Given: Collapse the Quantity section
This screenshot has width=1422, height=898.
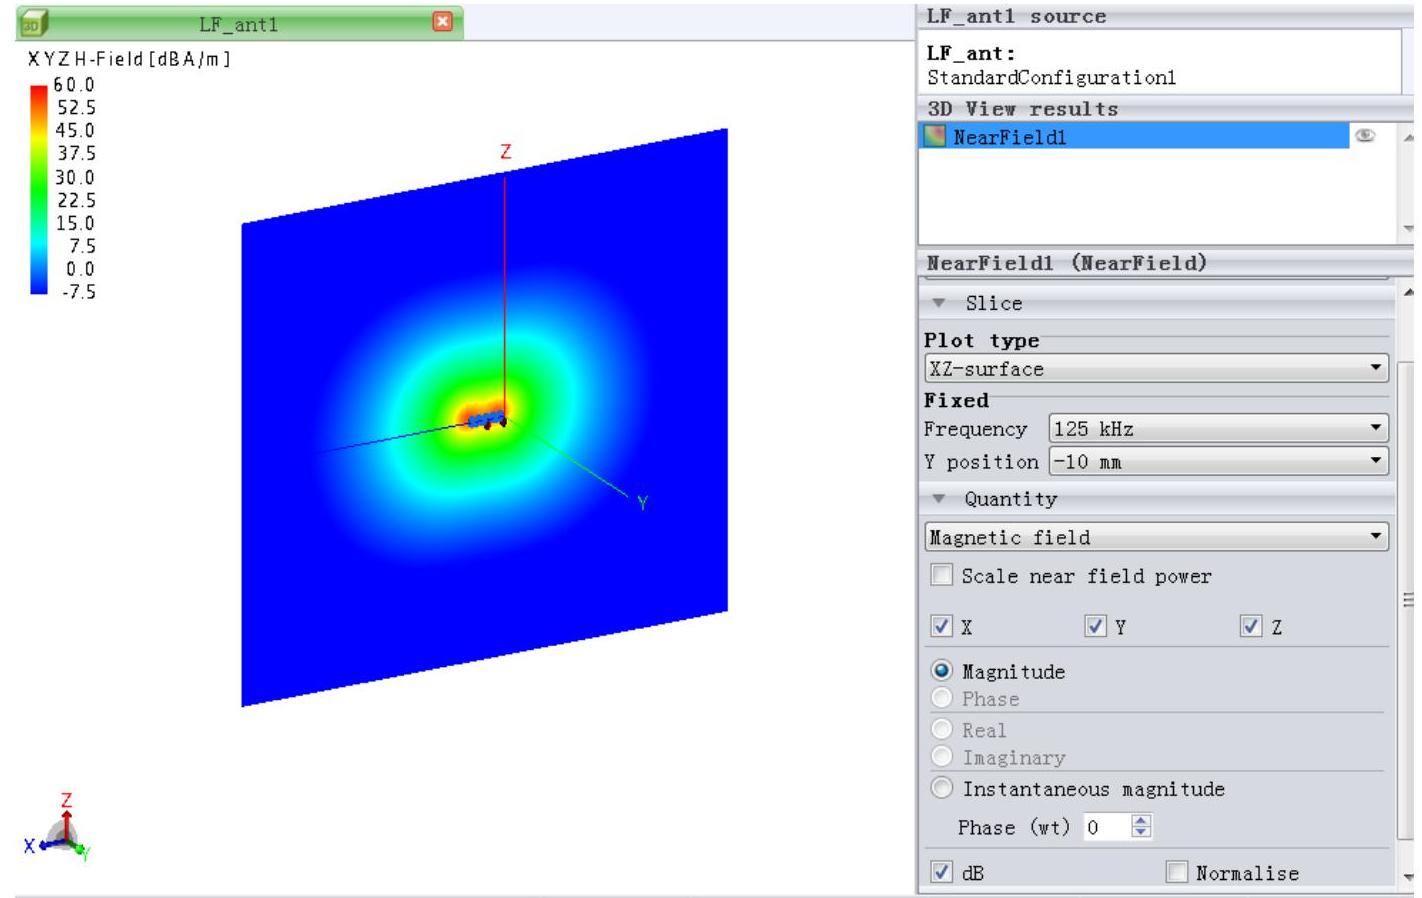Looking at the screenshot, I should pos(938,498).
